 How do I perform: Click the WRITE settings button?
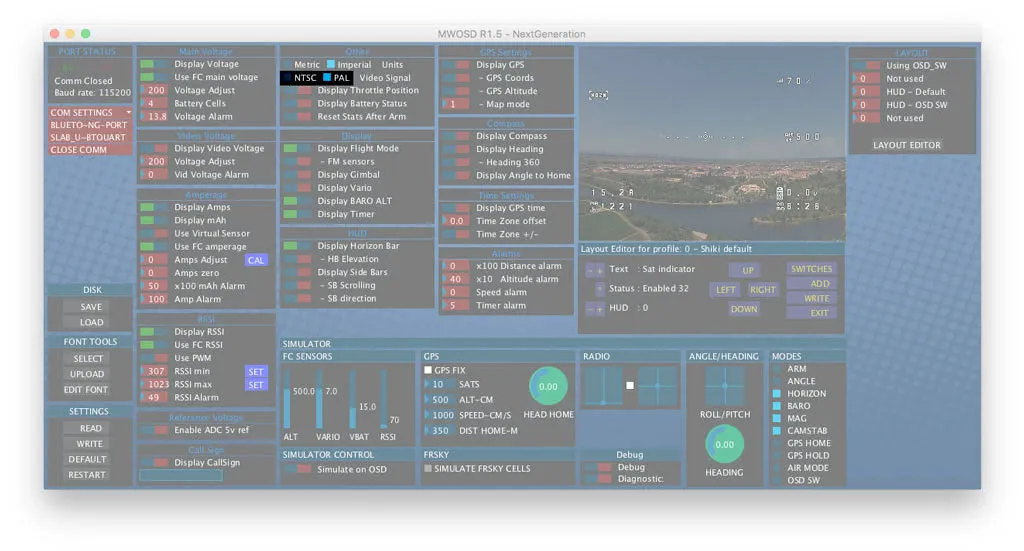tap(89, 444)
